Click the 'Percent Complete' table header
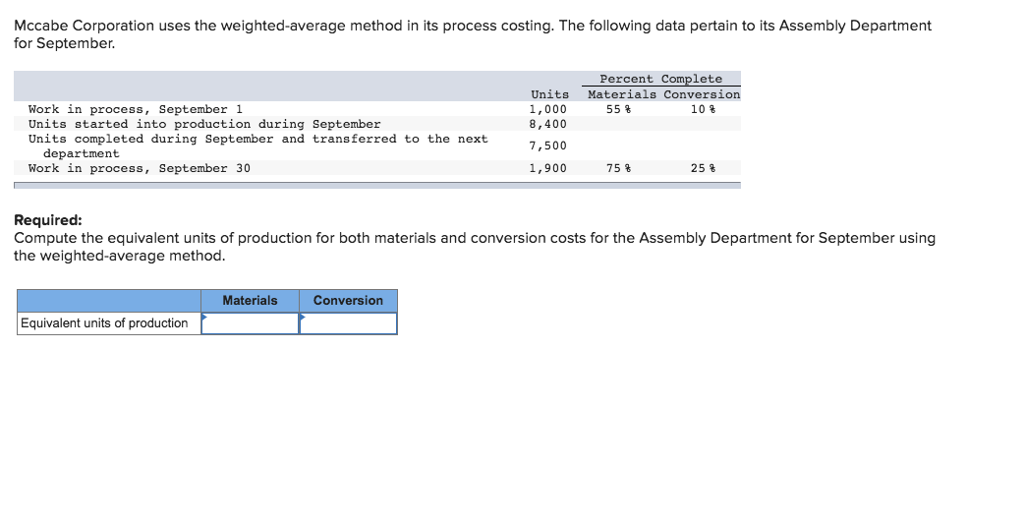1024x524 pixels. [x=661, y=79]
